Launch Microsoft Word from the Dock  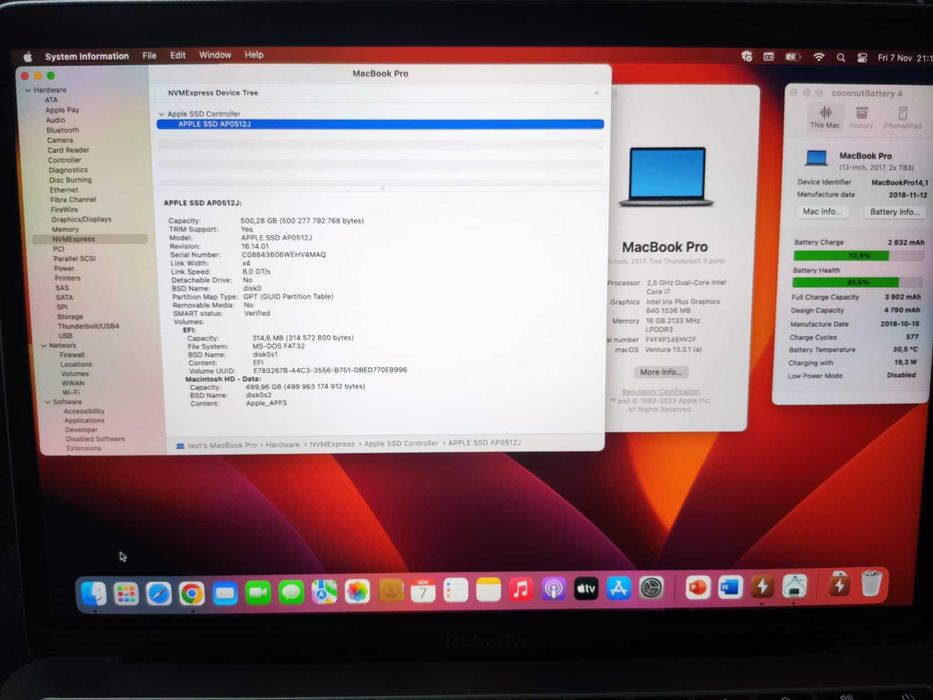[x=730, y=588]
